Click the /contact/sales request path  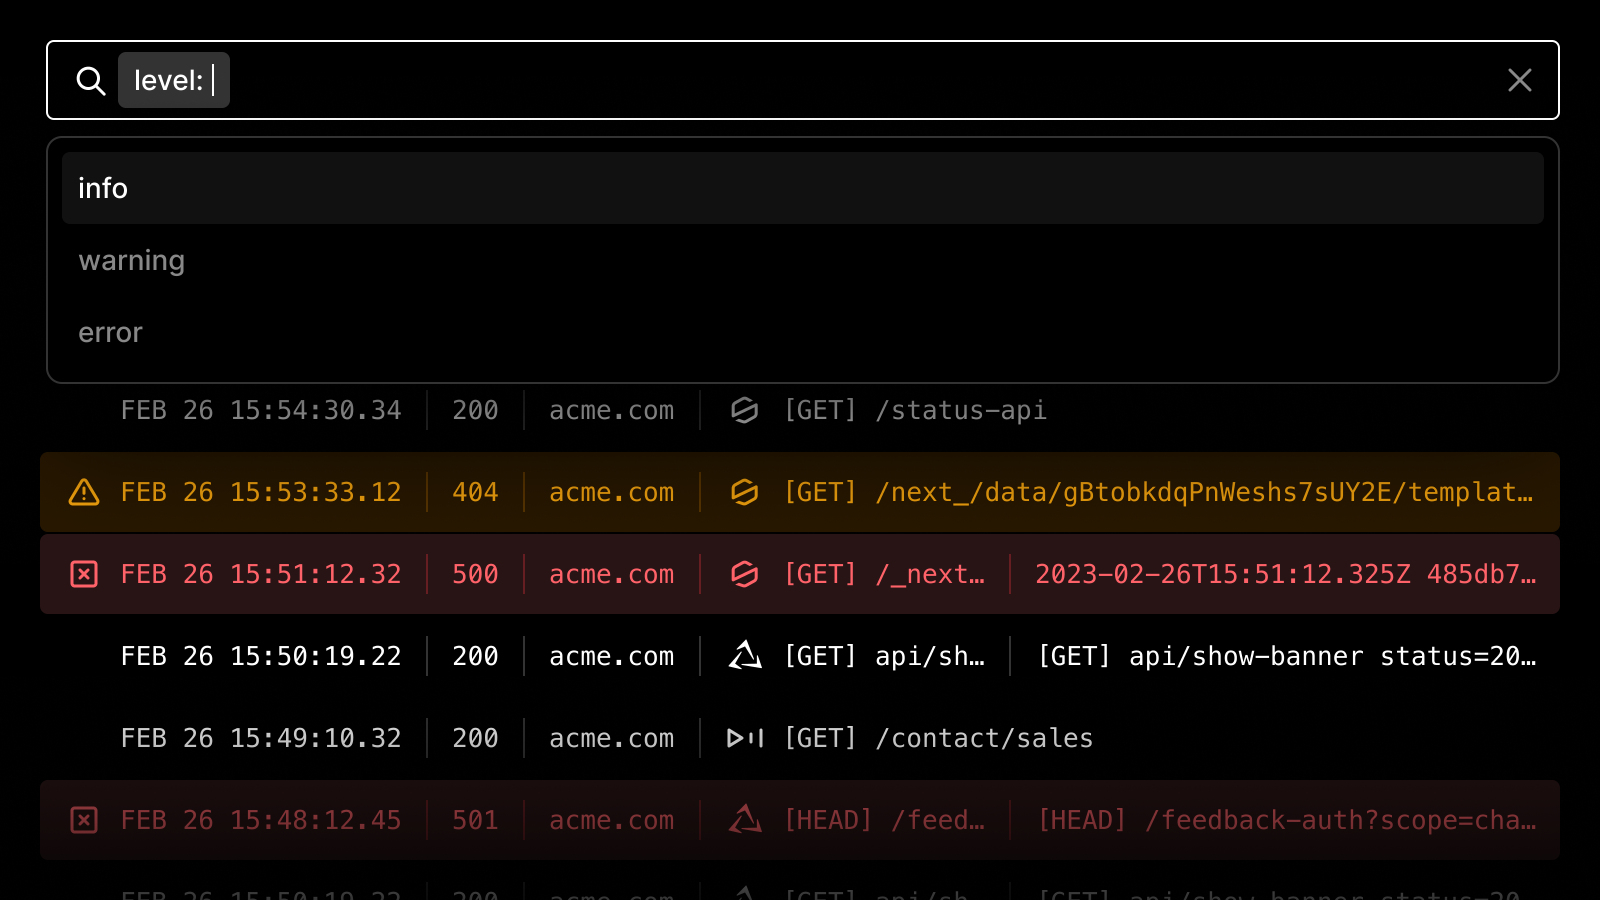(984, 738)
